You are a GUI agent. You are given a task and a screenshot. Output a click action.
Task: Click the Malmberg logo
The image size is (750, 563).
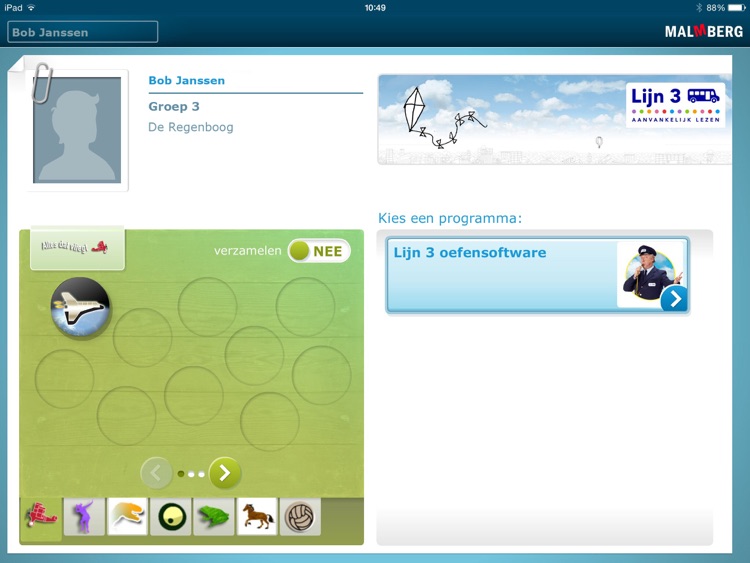pyautogui.click(x=704, y=32)
